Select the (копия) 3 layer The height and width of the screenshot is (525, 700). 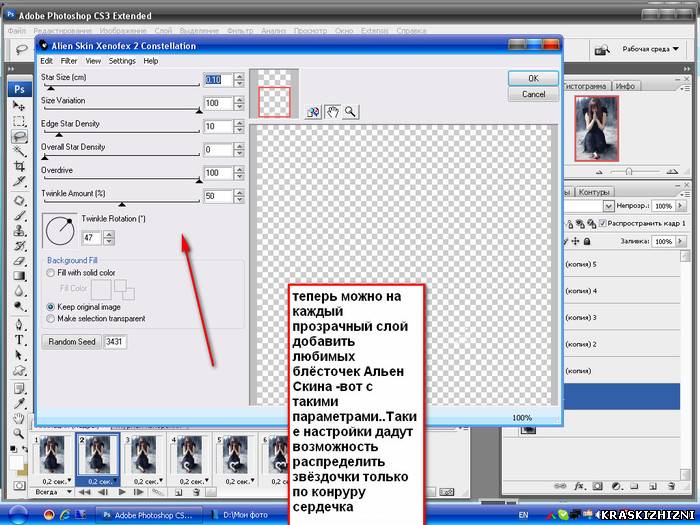(621, 318)
